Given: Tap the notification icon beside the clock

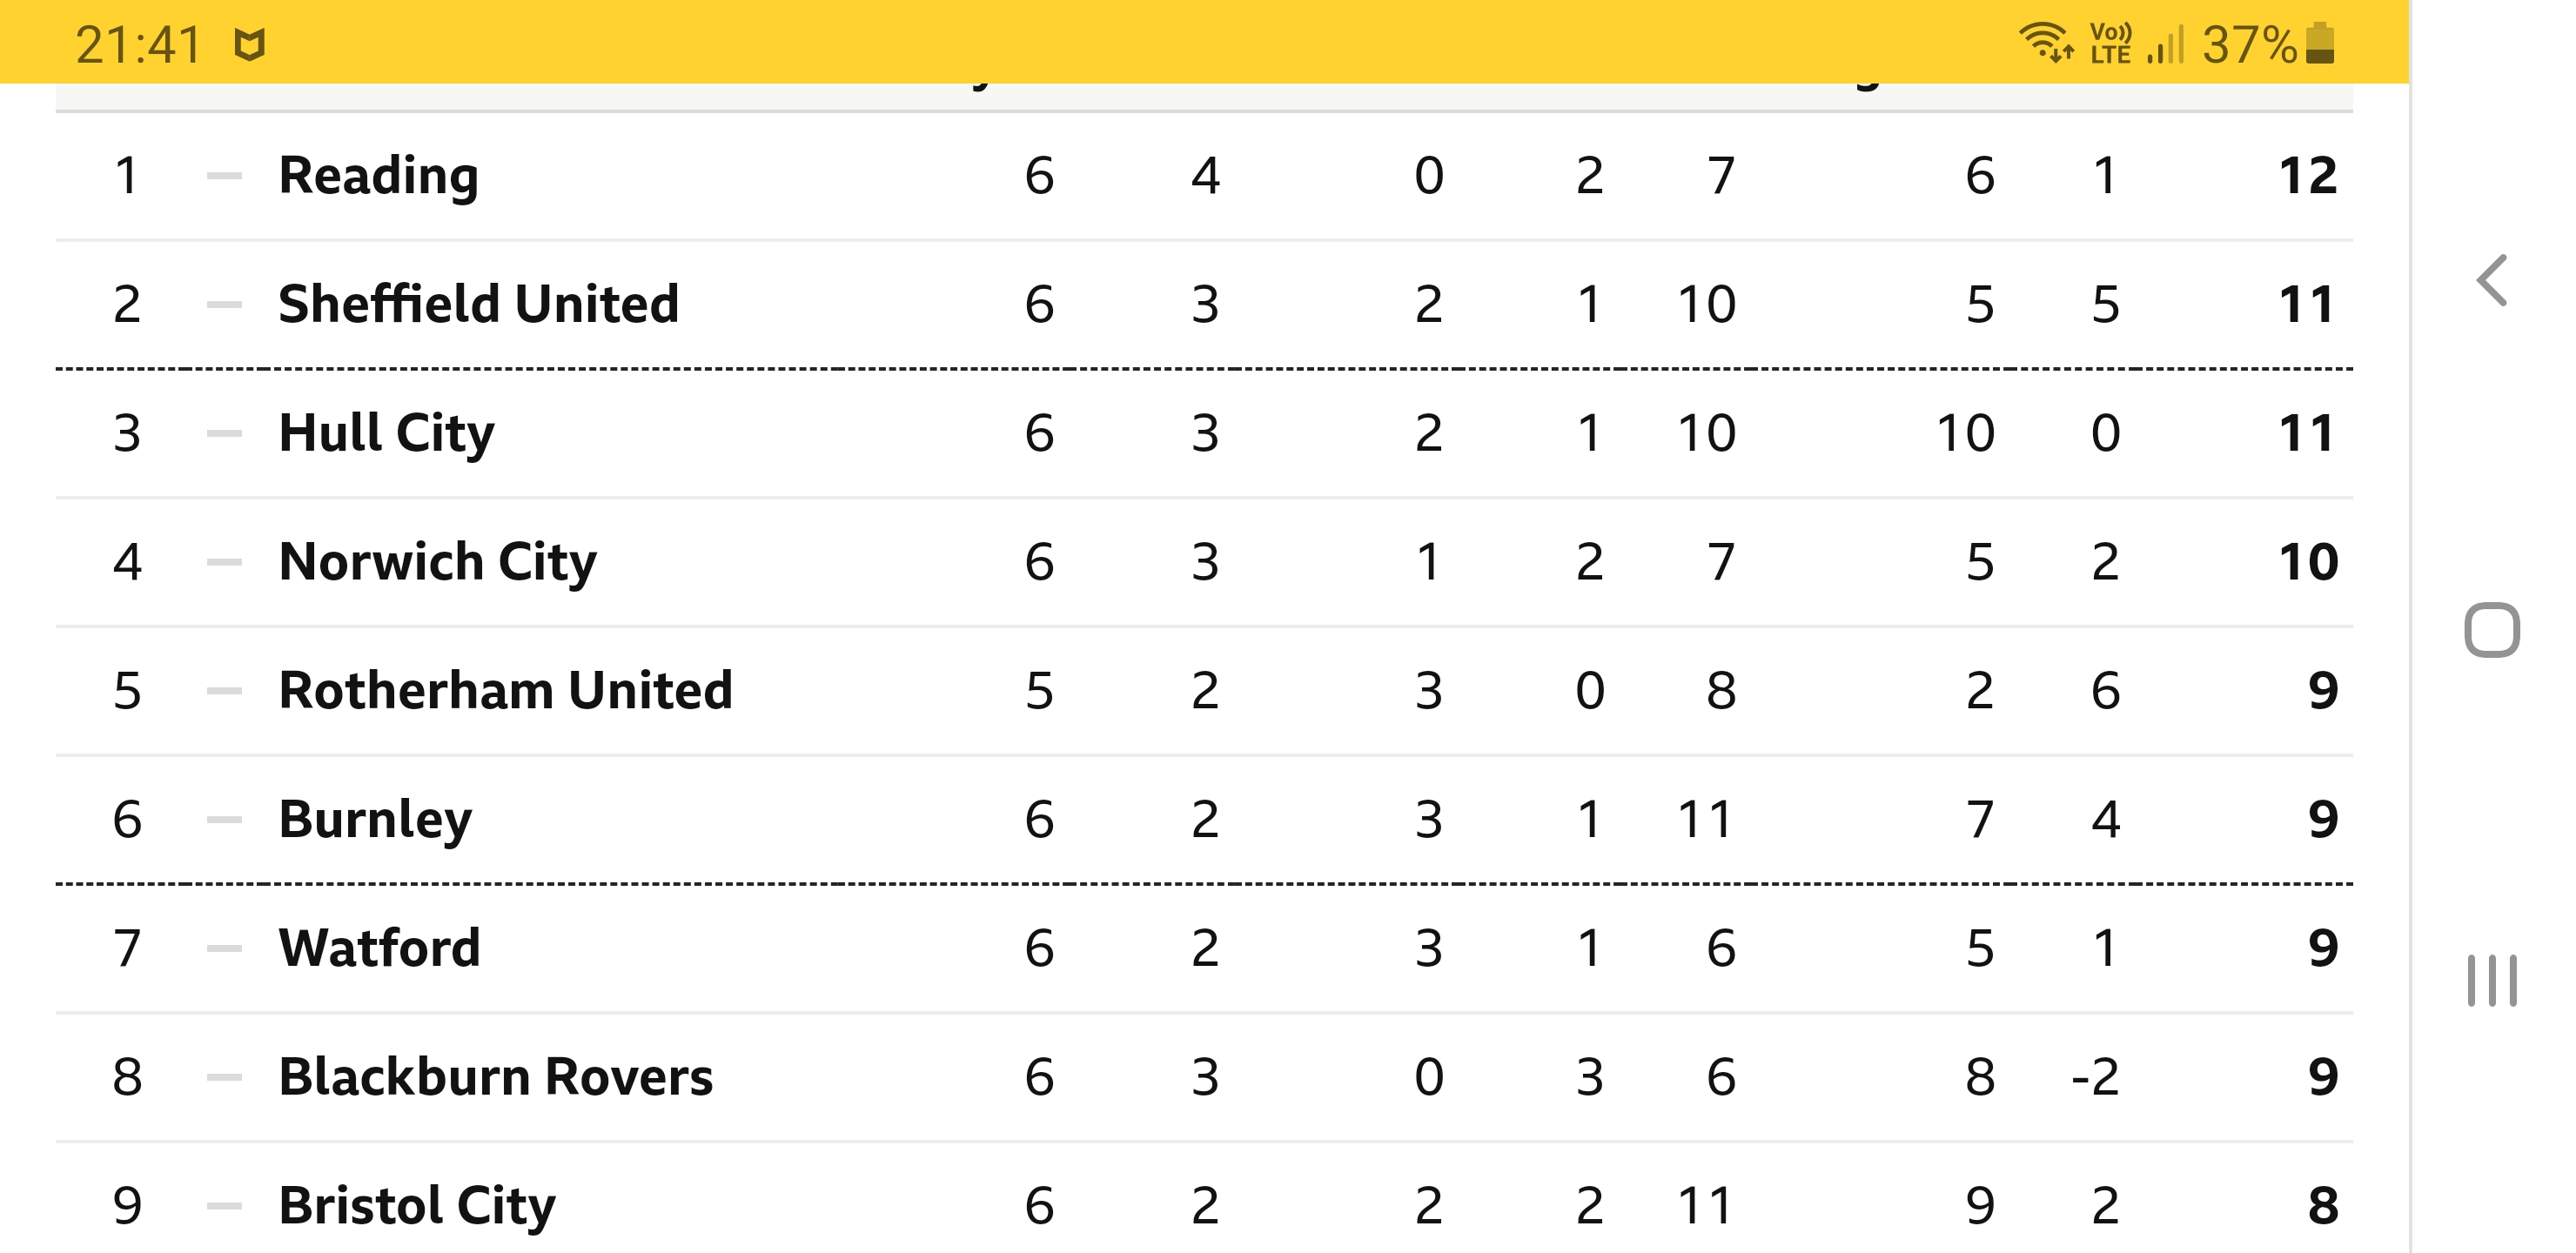Looking at the screenshot, I should 249,45.
